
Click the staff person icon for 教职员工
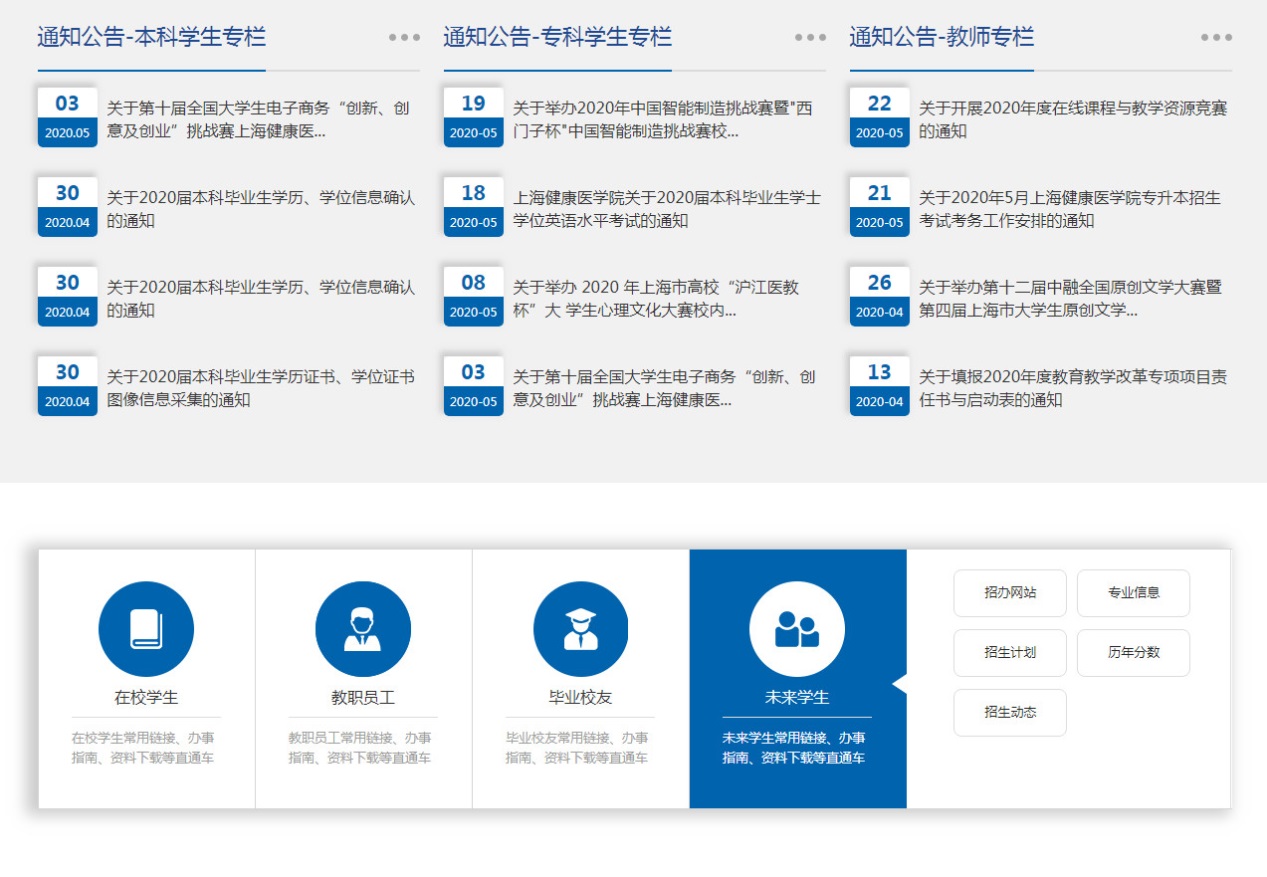[x=363, y=629]
